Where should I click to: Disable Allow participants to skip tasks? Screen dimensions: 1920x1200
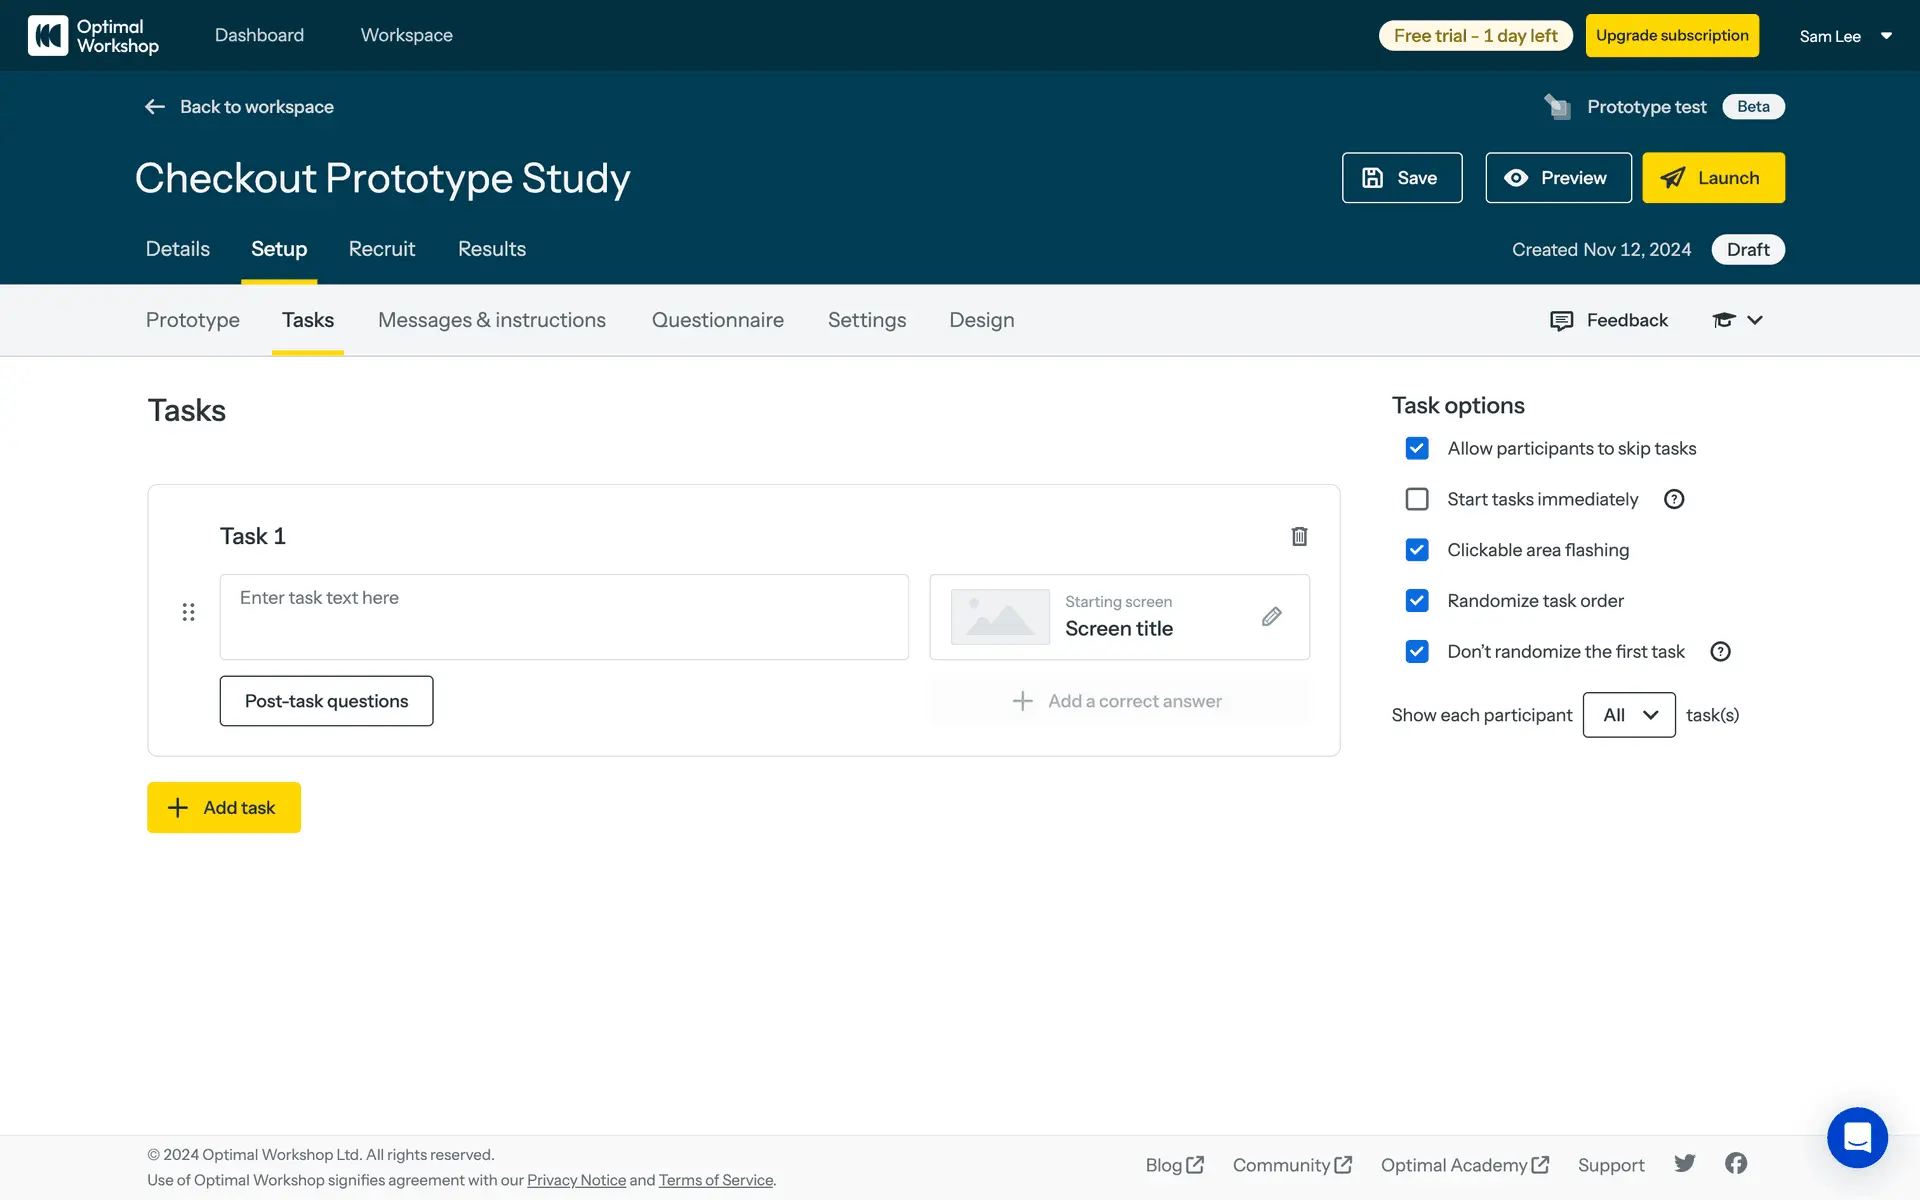(x=1417, y=448)
